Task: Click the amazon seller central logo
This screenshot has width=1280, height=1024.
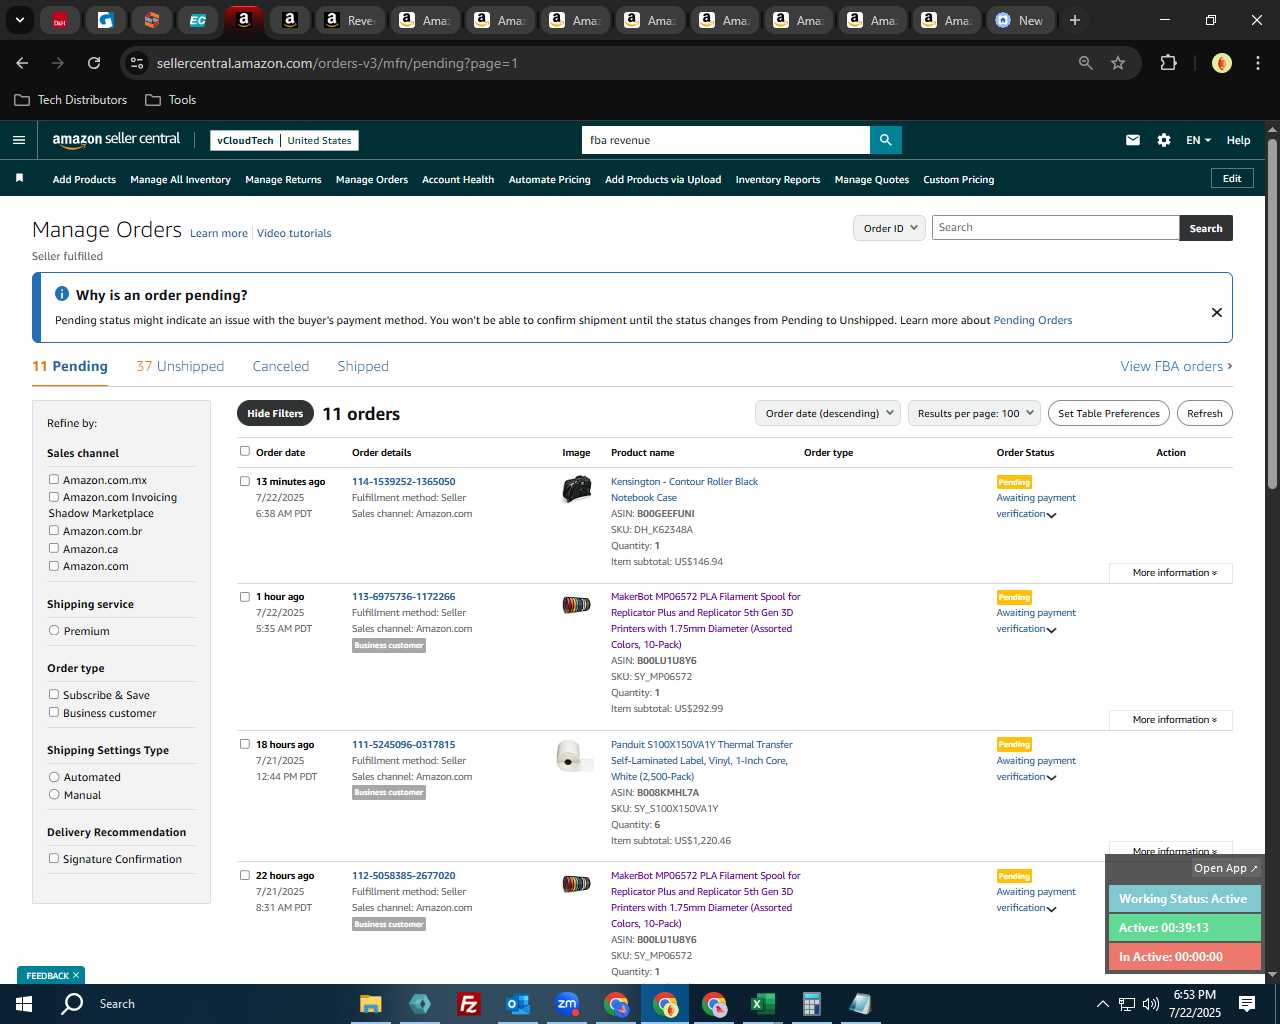Action: (116, 140)
